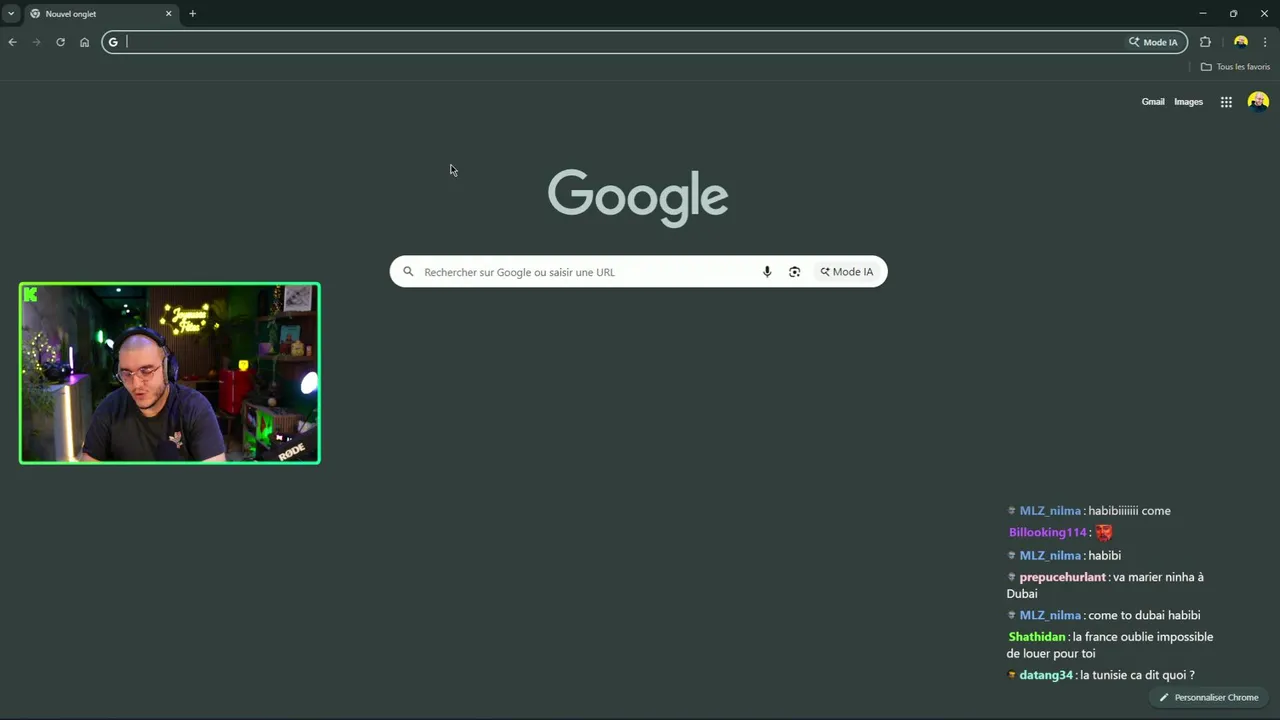Open the Google account avatar
The height and width of the screenshot is (720, 1280).
[x=1258, y=102]
